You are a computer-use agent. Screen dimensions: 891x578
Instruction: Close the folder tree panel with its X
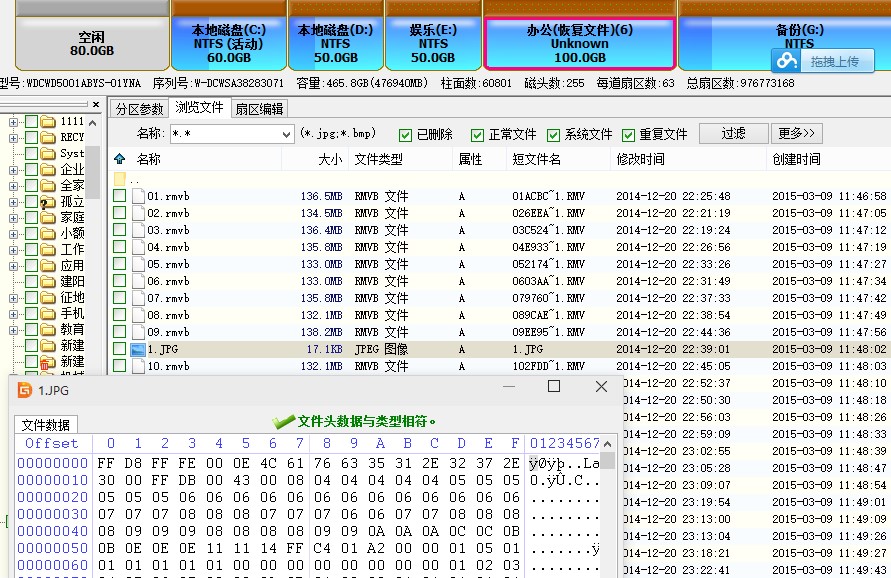96,105
